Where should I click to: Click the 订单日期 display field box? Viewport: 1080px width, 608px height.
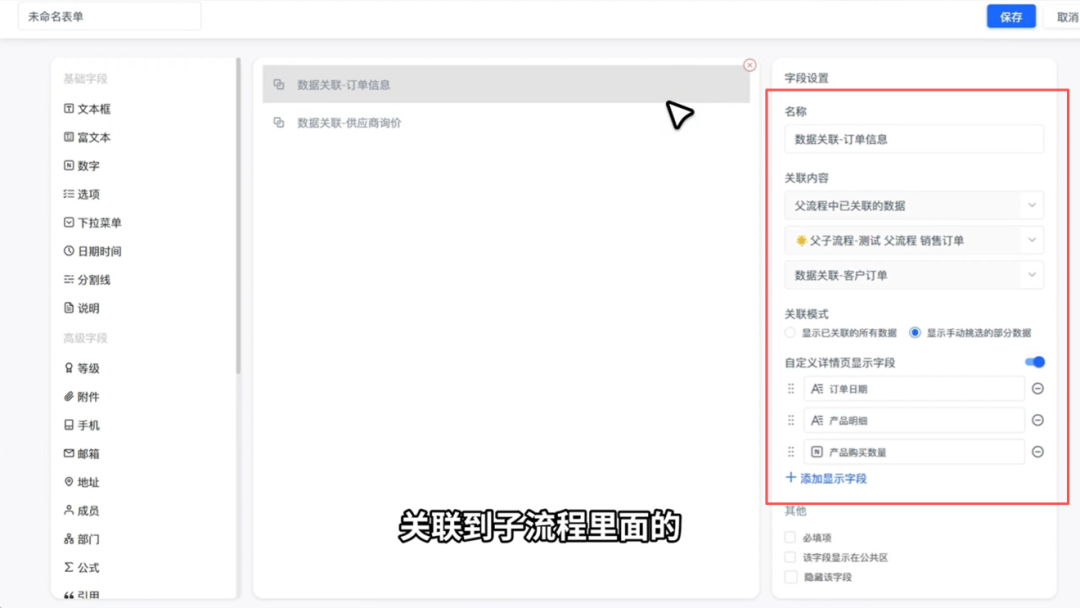tap(914, 388)
